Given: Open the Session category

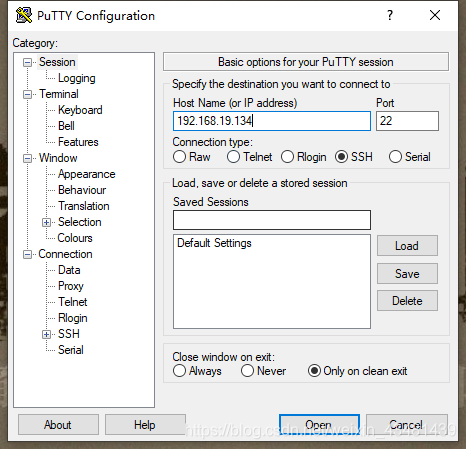Looking at the screenshot, I should [x=57, y=62].
